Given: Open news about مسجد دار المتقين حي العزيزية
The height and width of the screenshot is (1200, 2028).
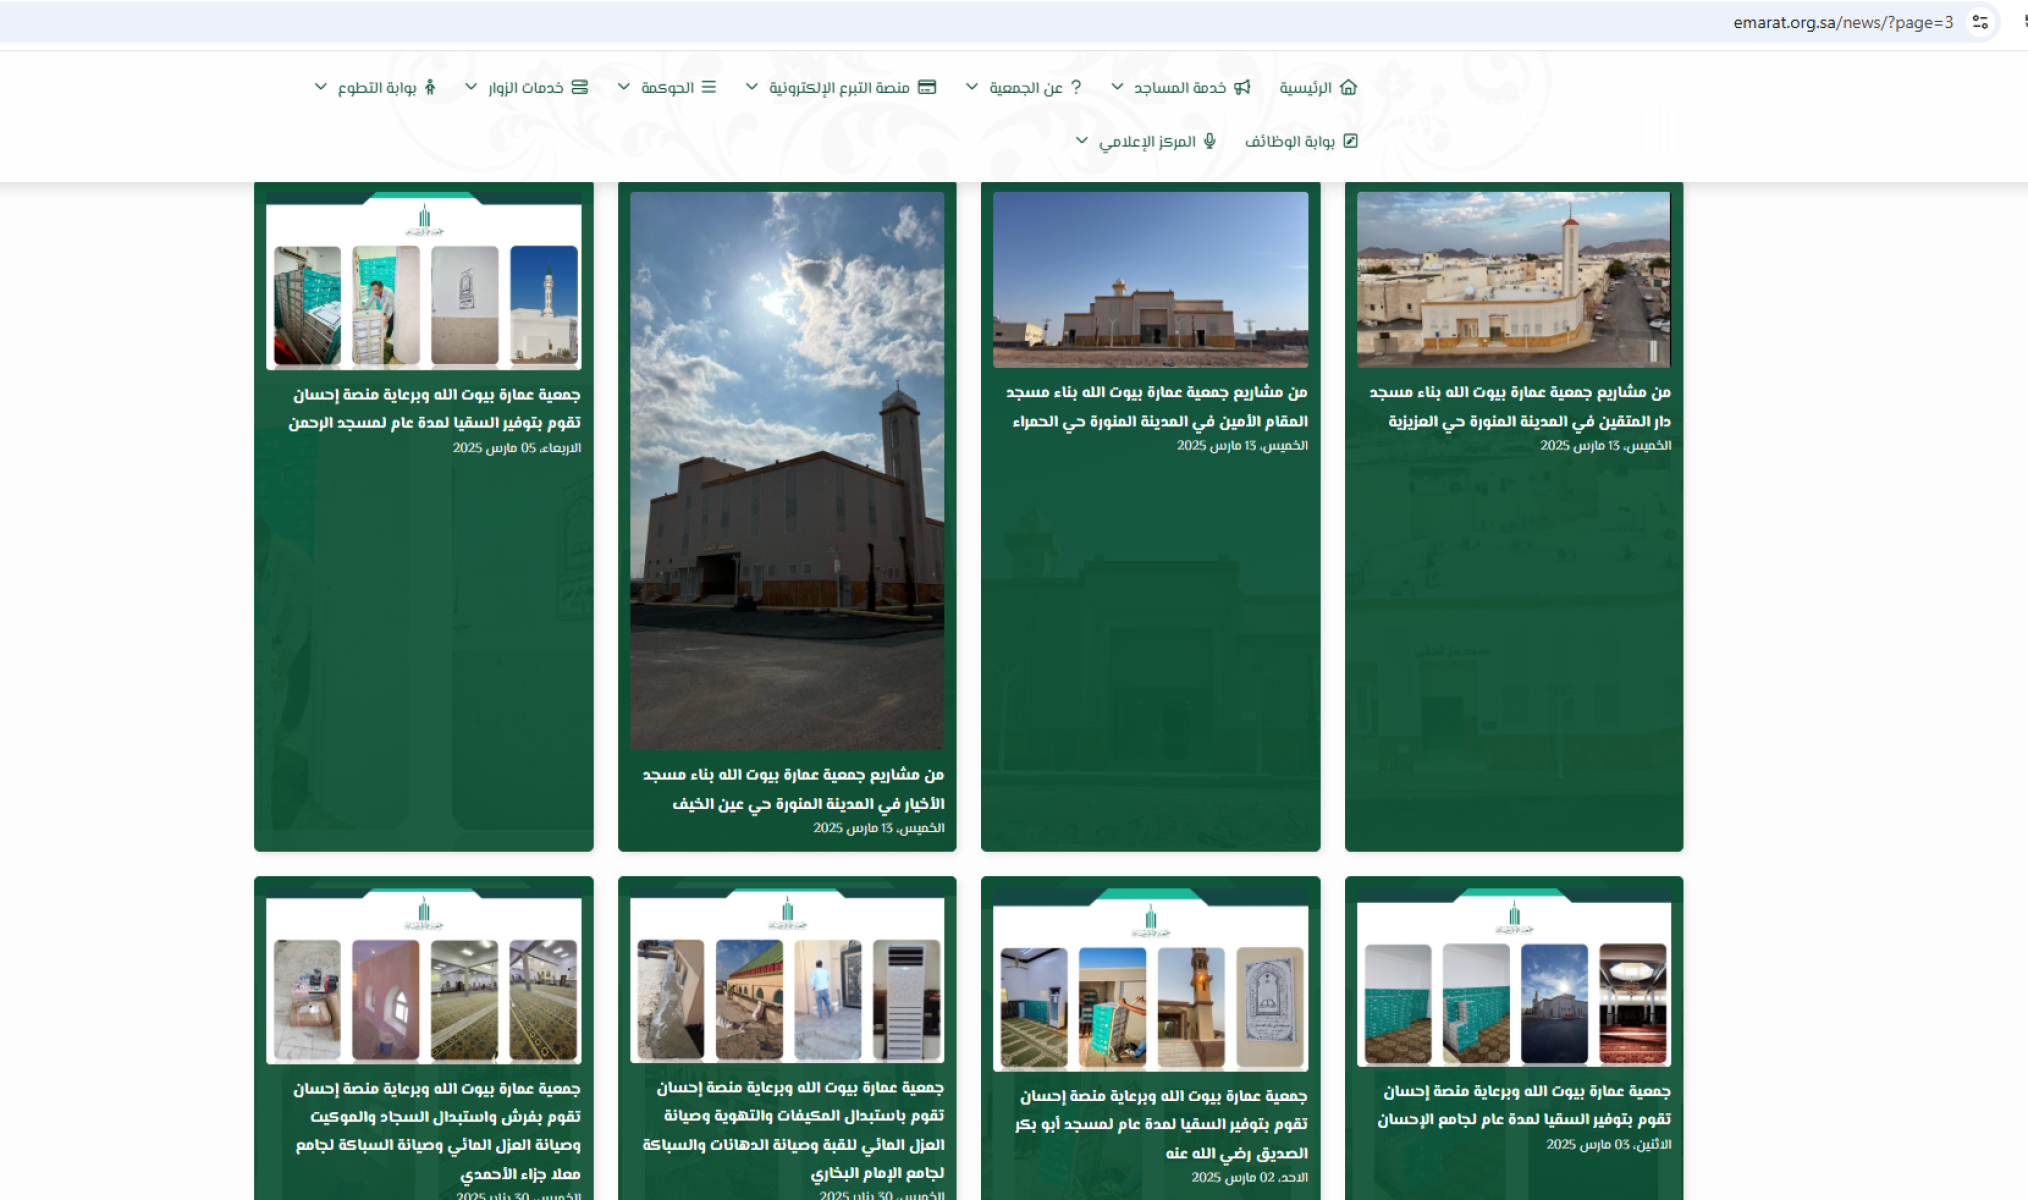Looking at the screenshot, I should (1520, 406).
